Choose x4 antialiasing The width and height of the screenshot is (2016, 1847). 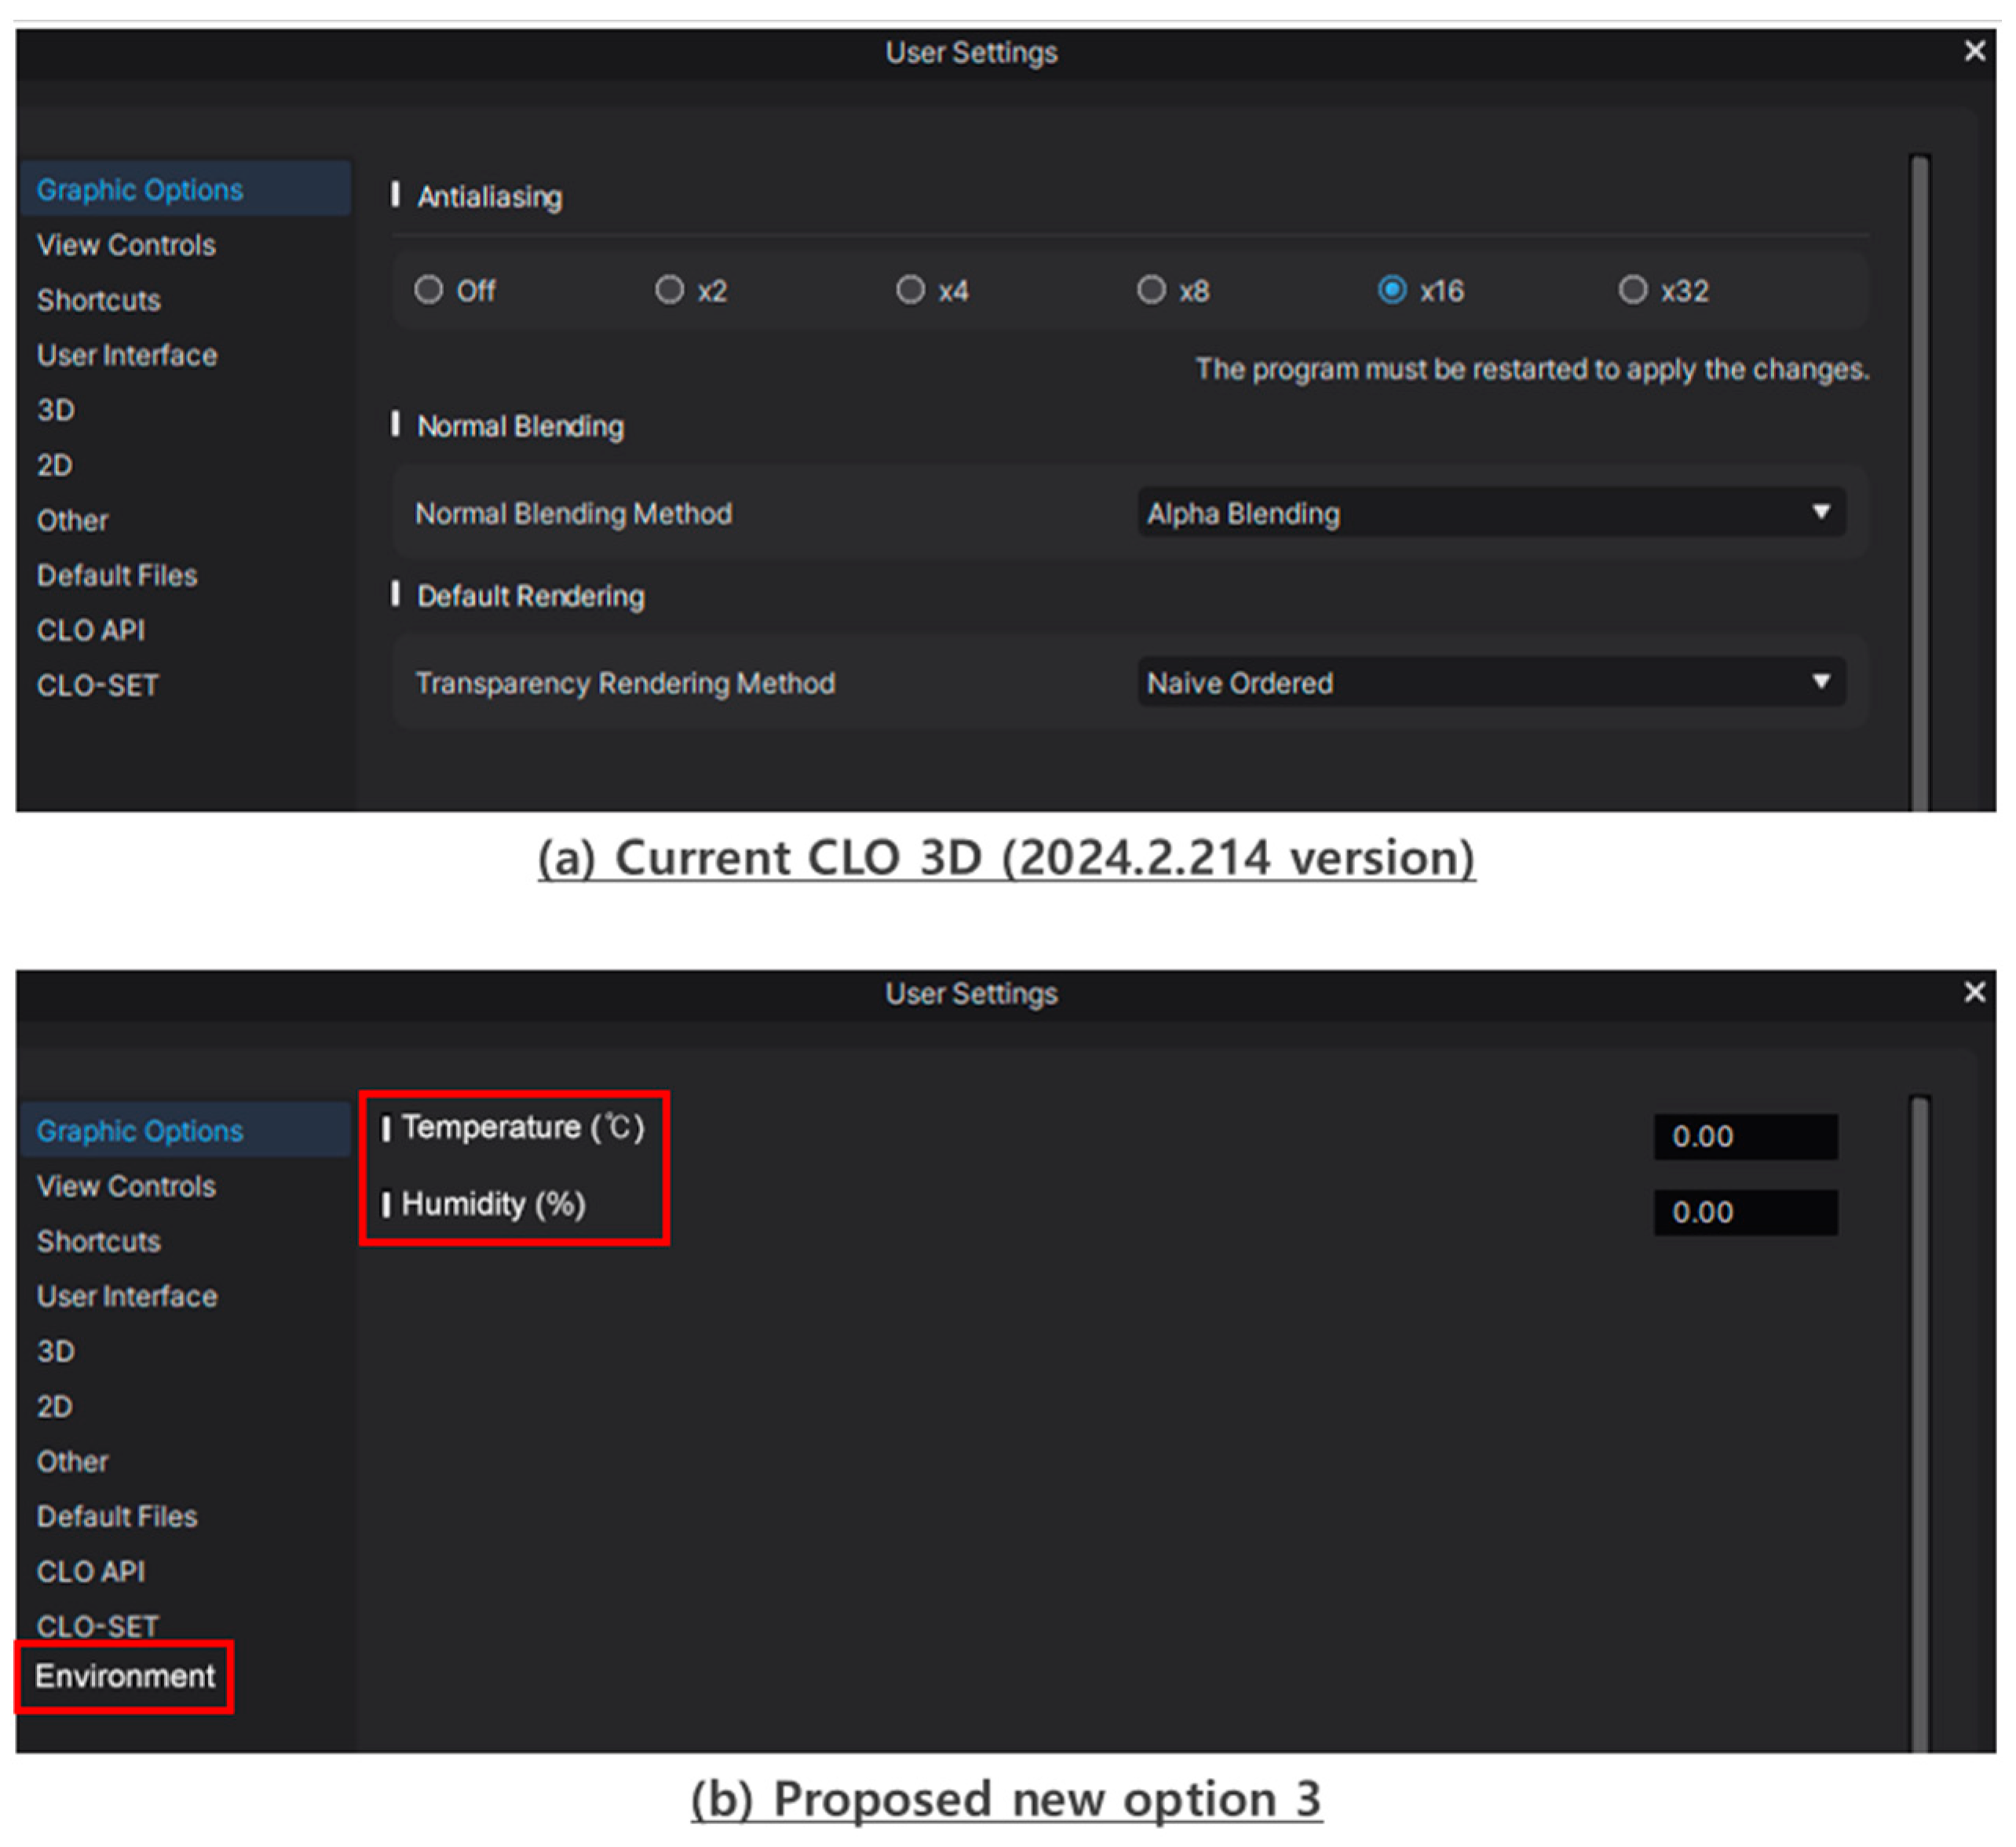910,290
